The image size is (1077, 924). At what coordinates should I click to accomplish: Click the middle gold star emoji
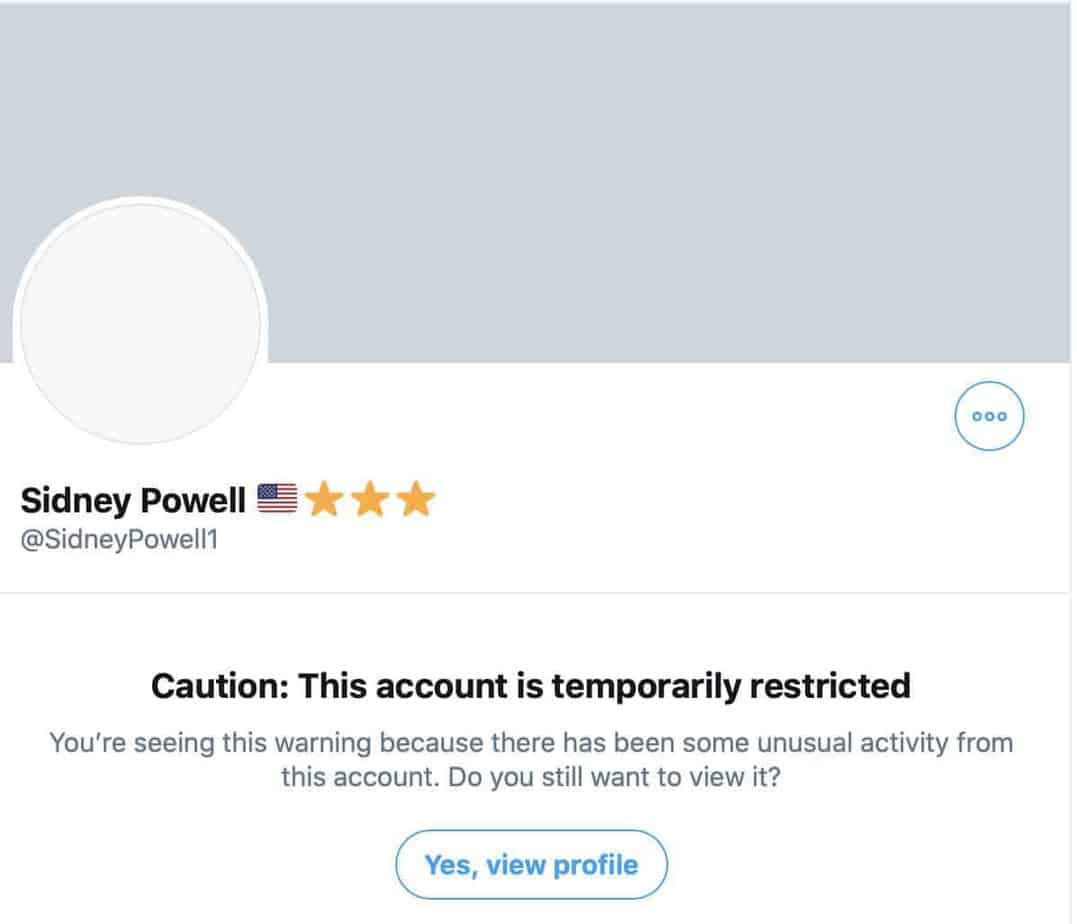[370, 498]
